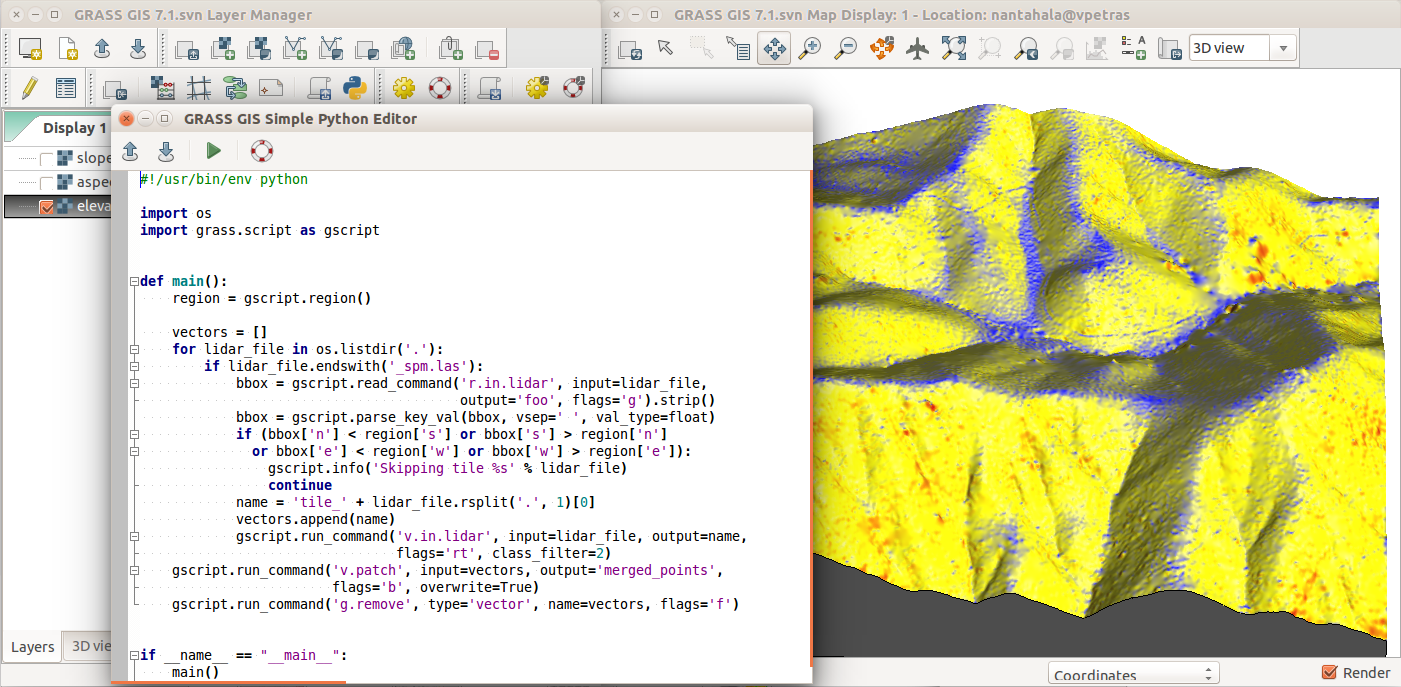Image resolution: width=1401 pixels, height=687 pixels.
Task: Click the import os line in editor
Action: click(x=176, y=213)
